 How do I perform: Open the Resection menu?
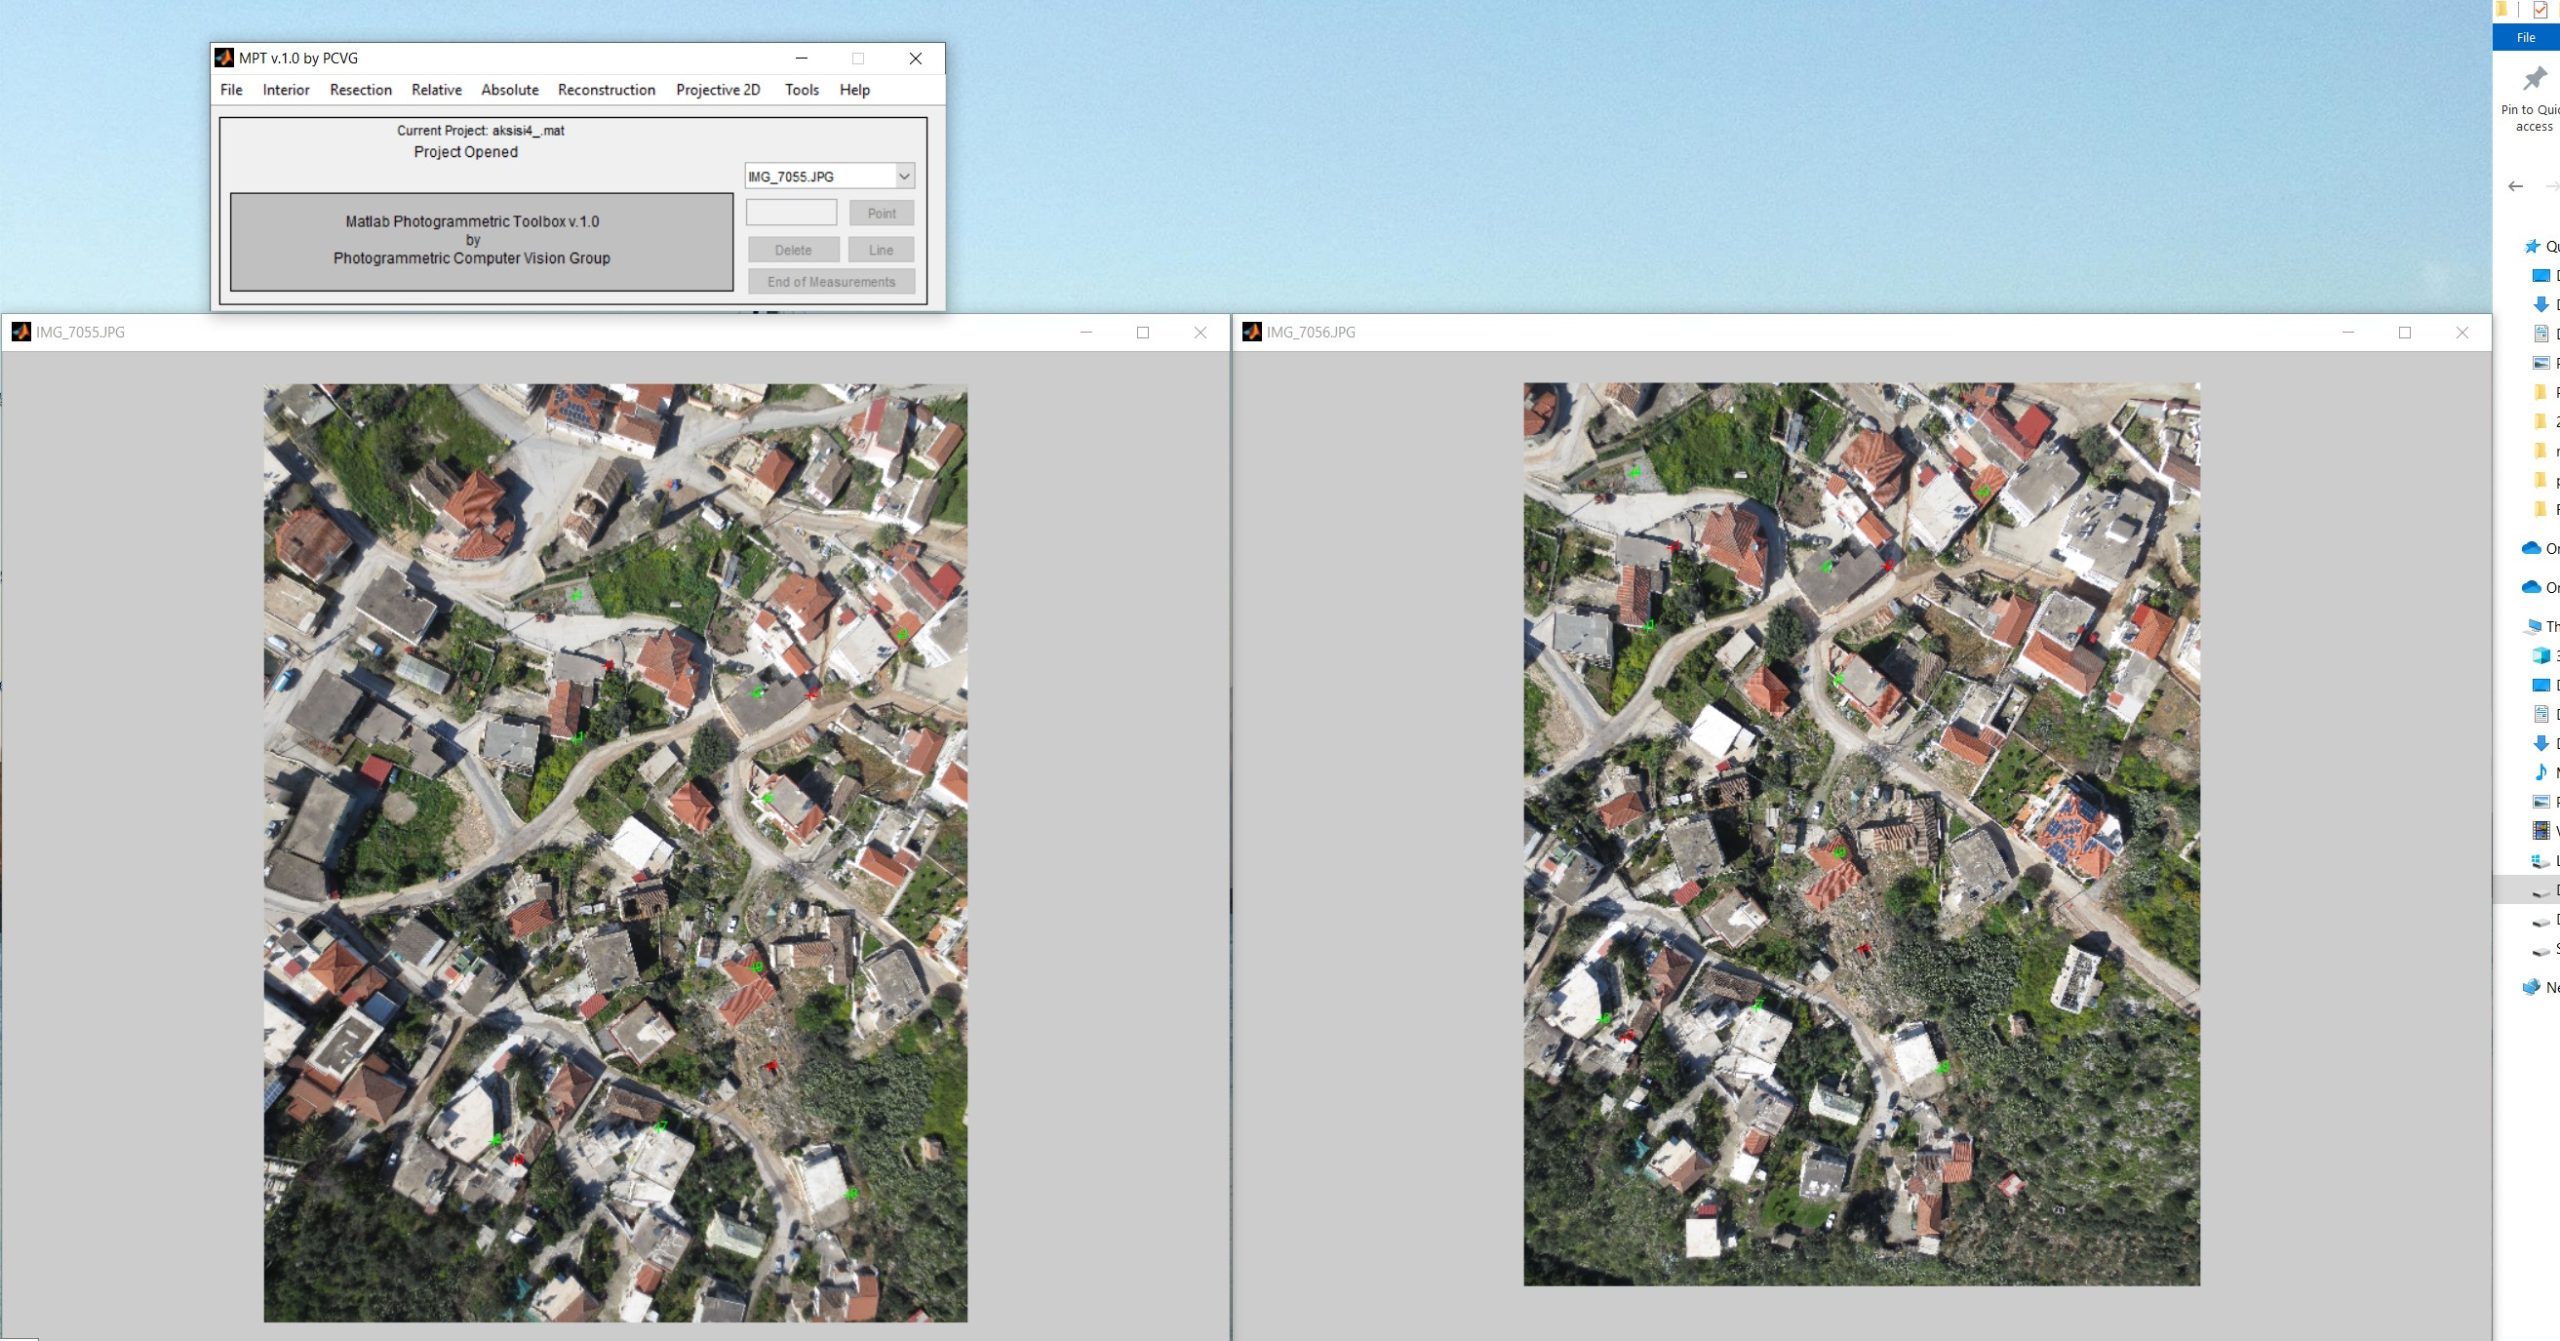pos(360,90)
